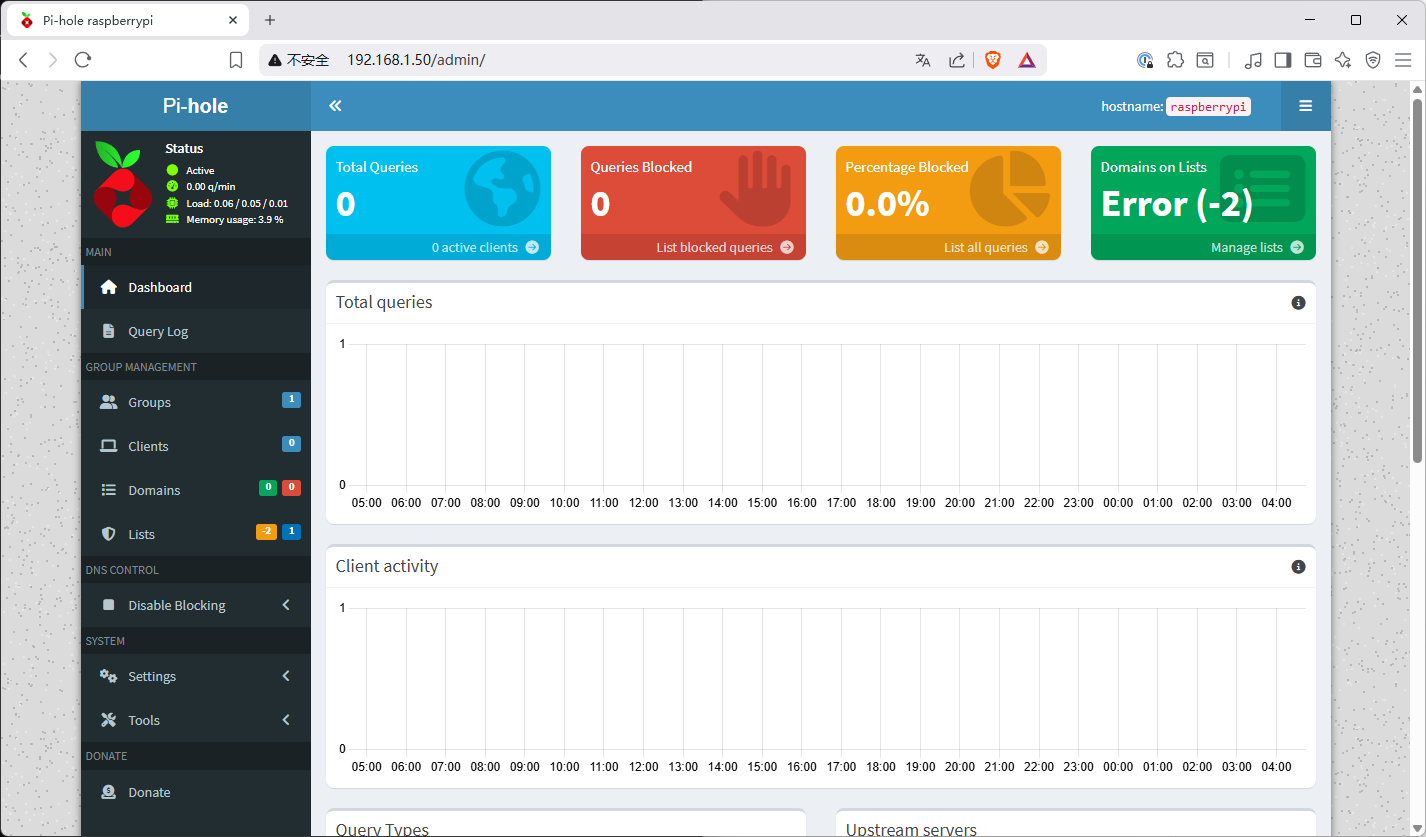Click the Dashboard home icon

click(109, 287)
